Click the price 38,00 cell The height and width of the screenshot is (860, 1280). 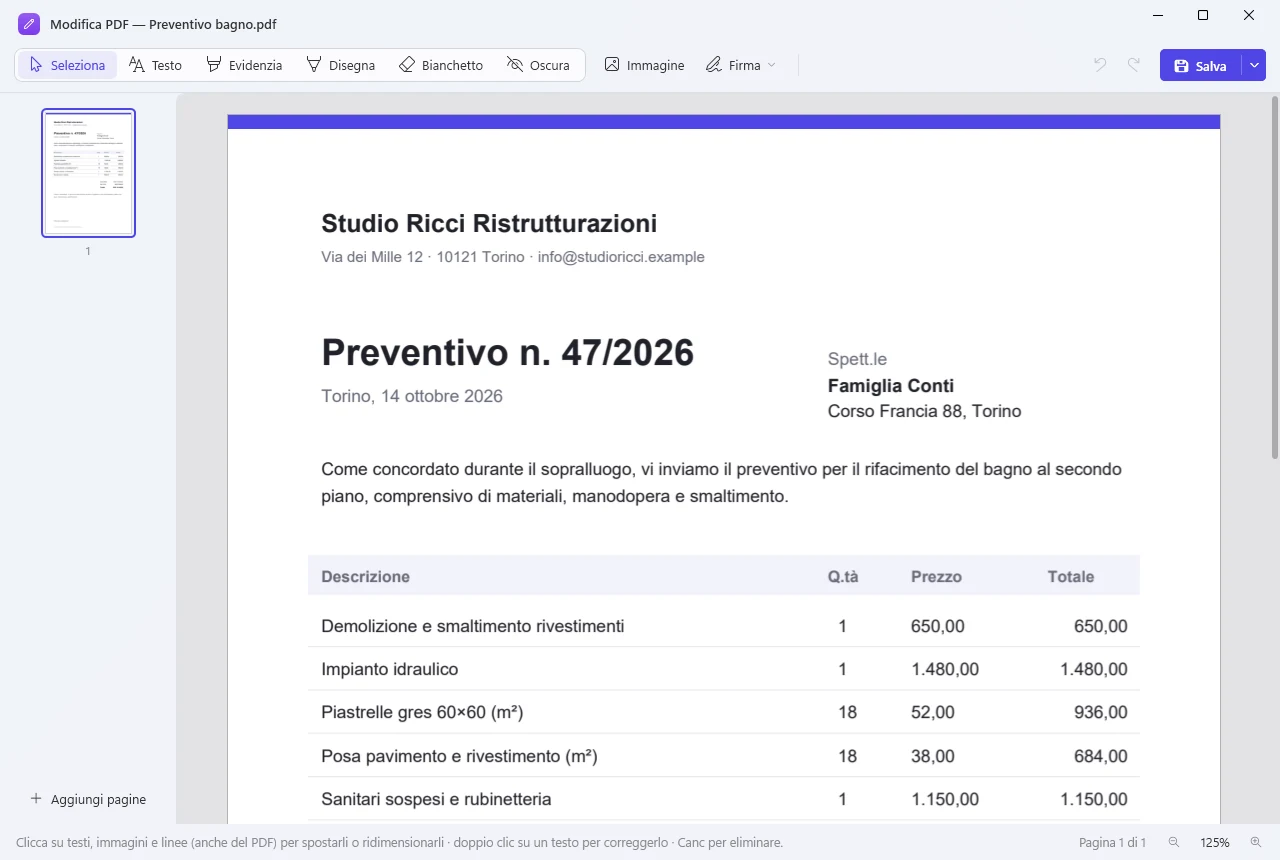[x=933, y=756]
